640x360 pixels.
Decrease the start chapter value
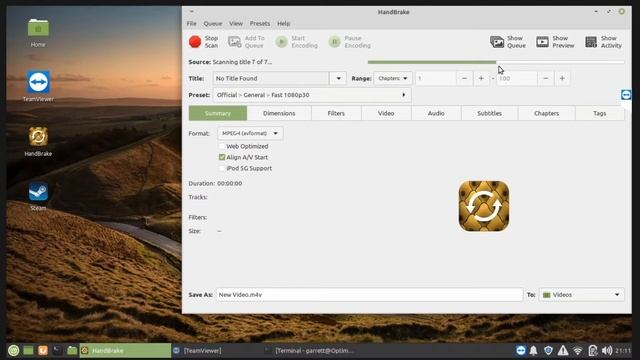tap(464, 78)
